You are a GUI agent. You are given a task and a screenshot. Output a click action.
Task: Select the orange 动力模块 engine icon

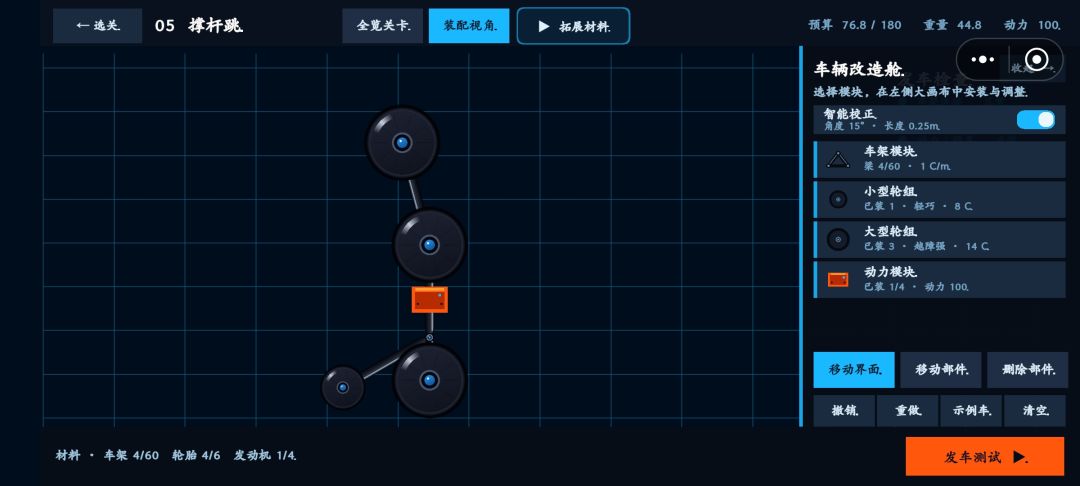838,279
